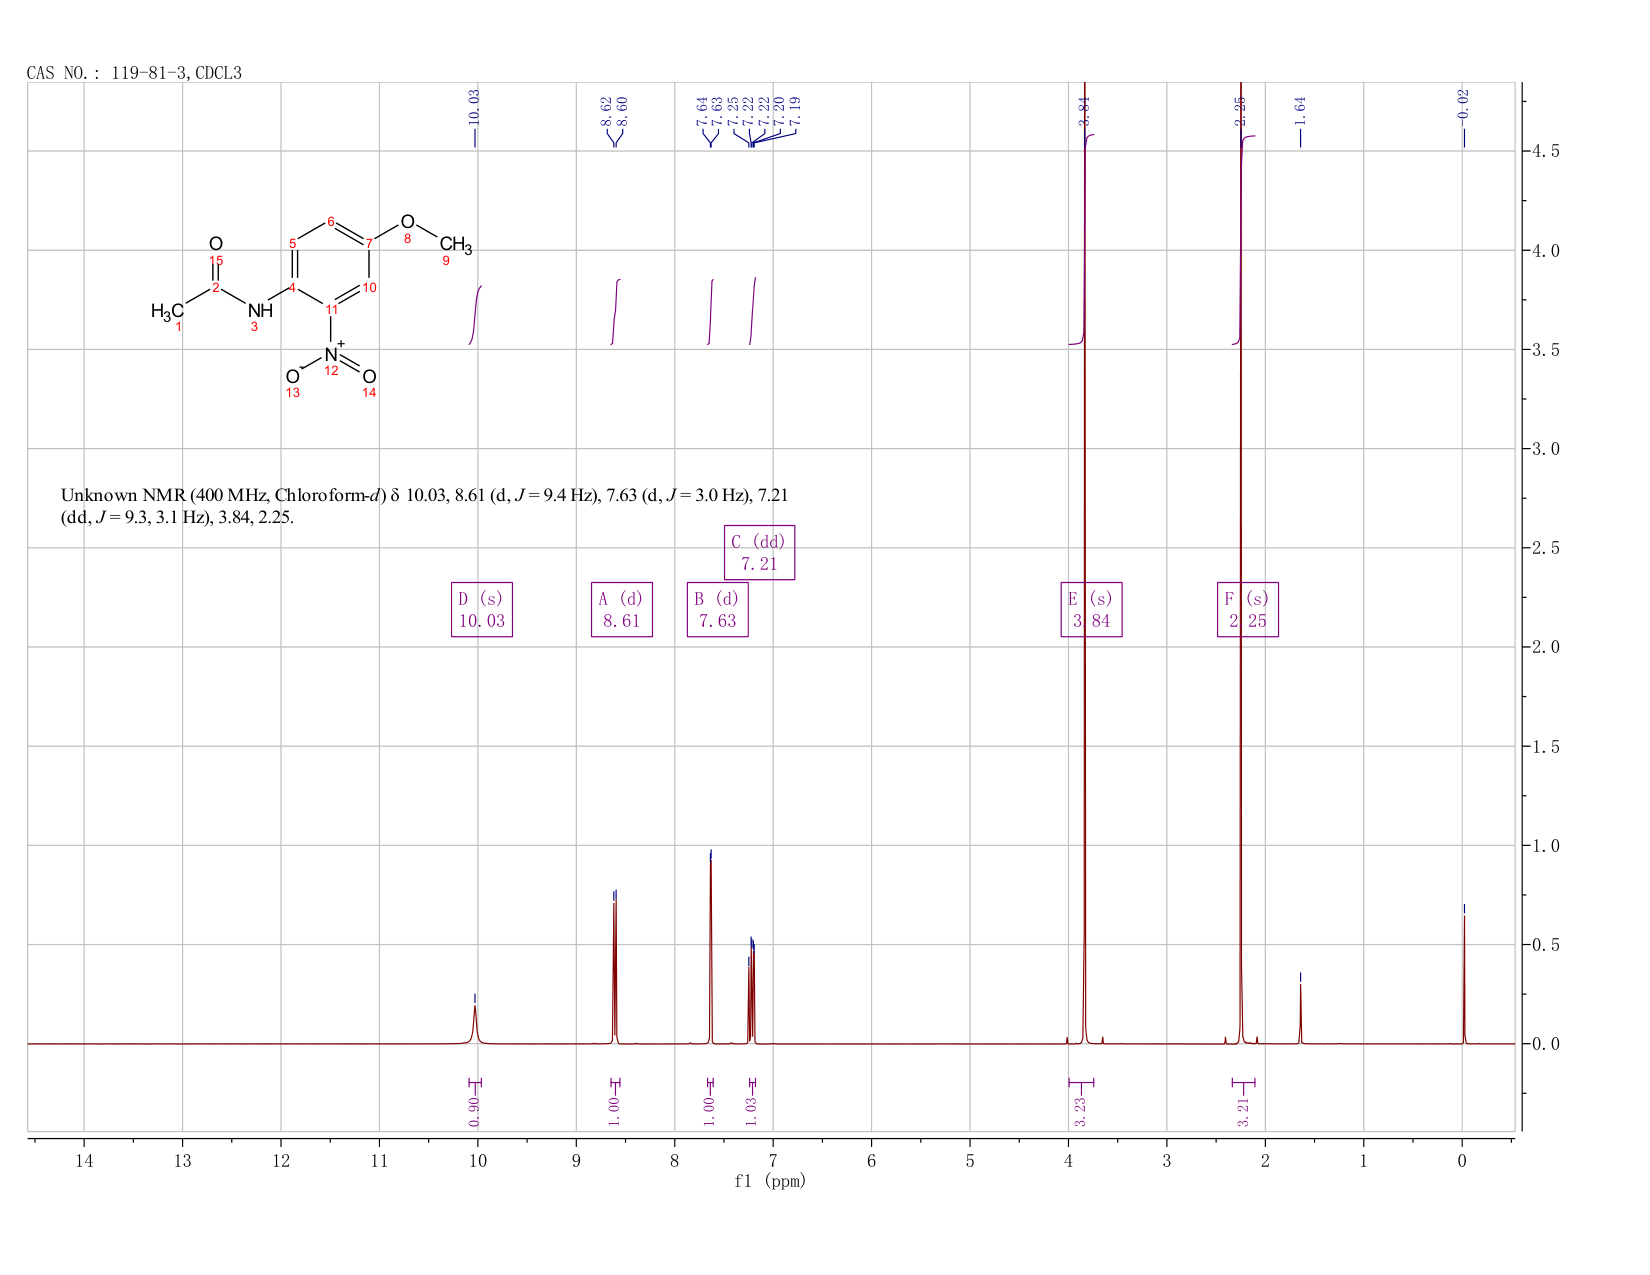Select the integral value 0.90
The width and height of the screenshot is (1650, 1275).
pyautogui.click(x=474, y=1110)
